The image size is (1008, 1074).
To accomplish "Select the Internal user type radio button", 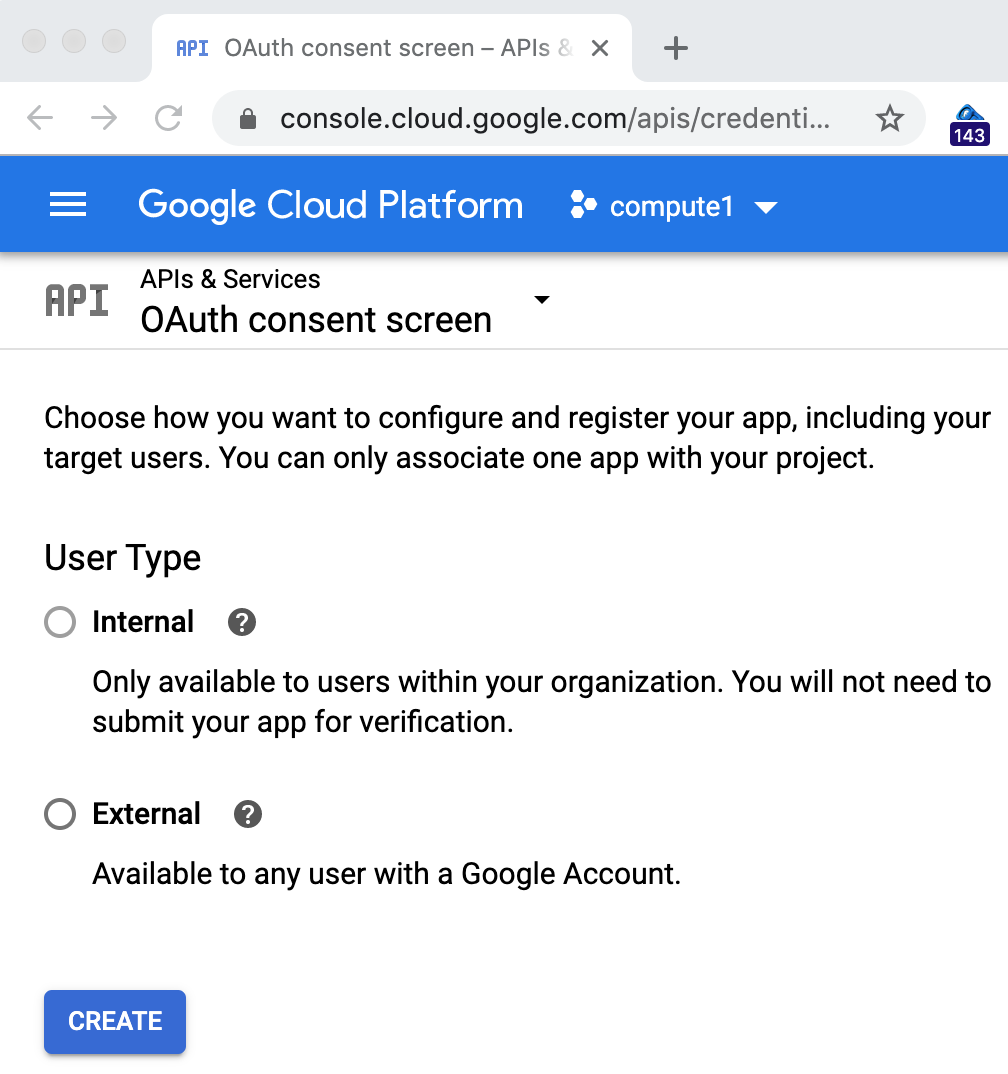I will click(60, 622).
